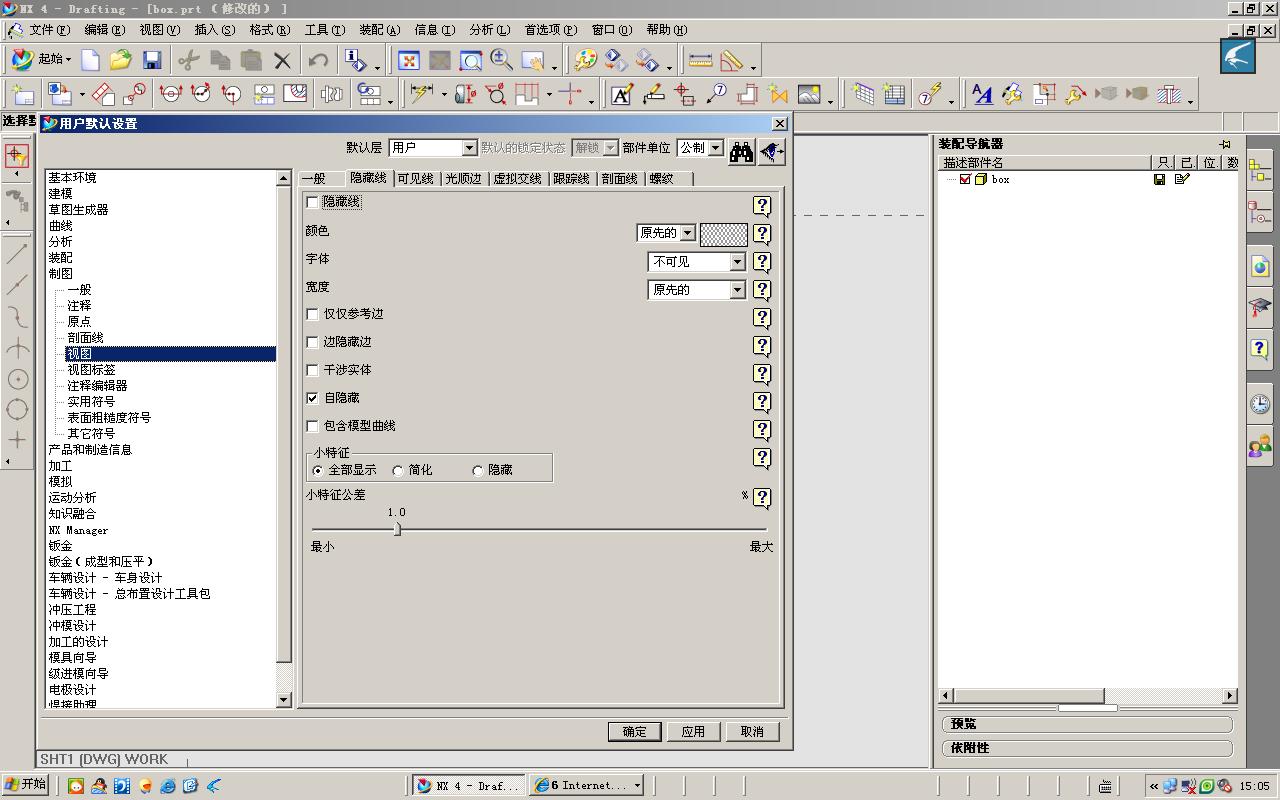The image size is (1280, 800).
Task: Click the New file icon
Action: pos(91,60)
